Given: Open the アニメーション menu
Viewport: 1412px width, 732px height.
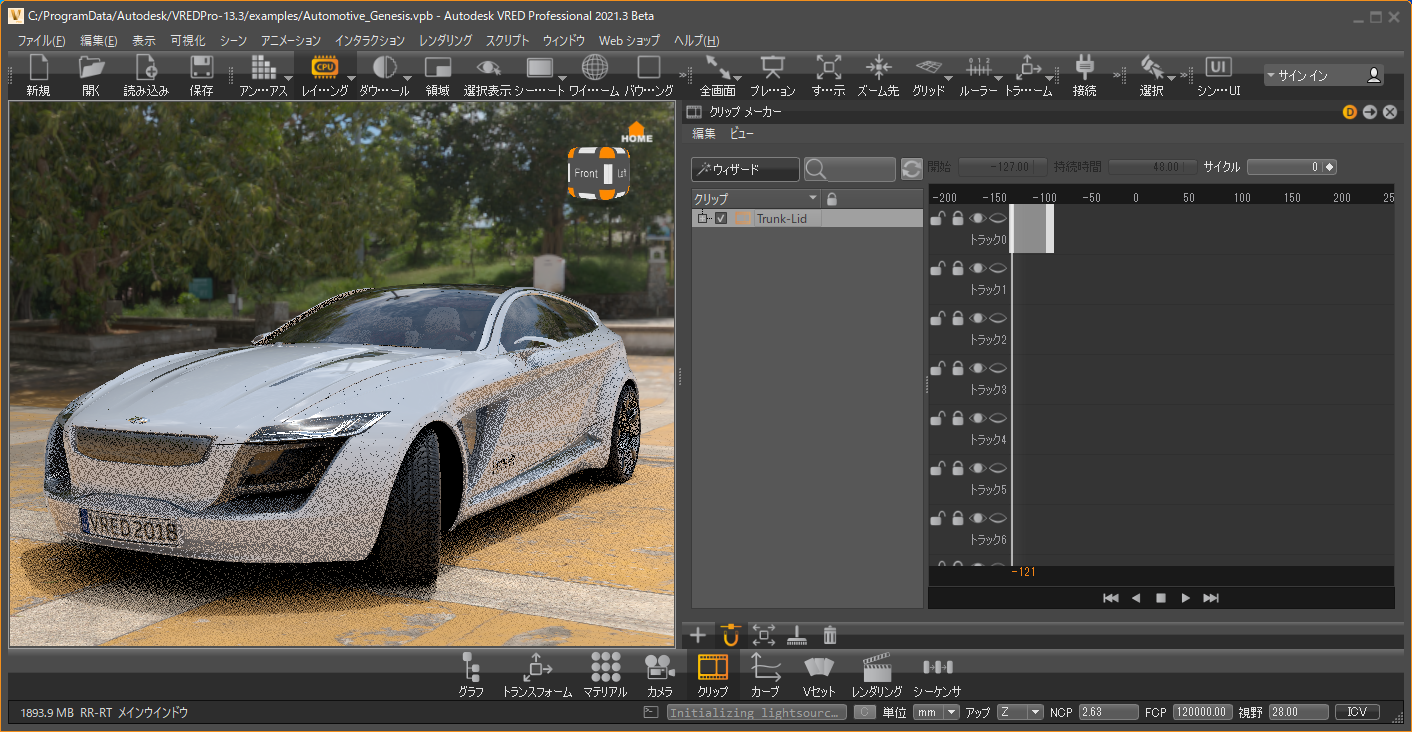Looking at the screenshot, I should [290, 41].
